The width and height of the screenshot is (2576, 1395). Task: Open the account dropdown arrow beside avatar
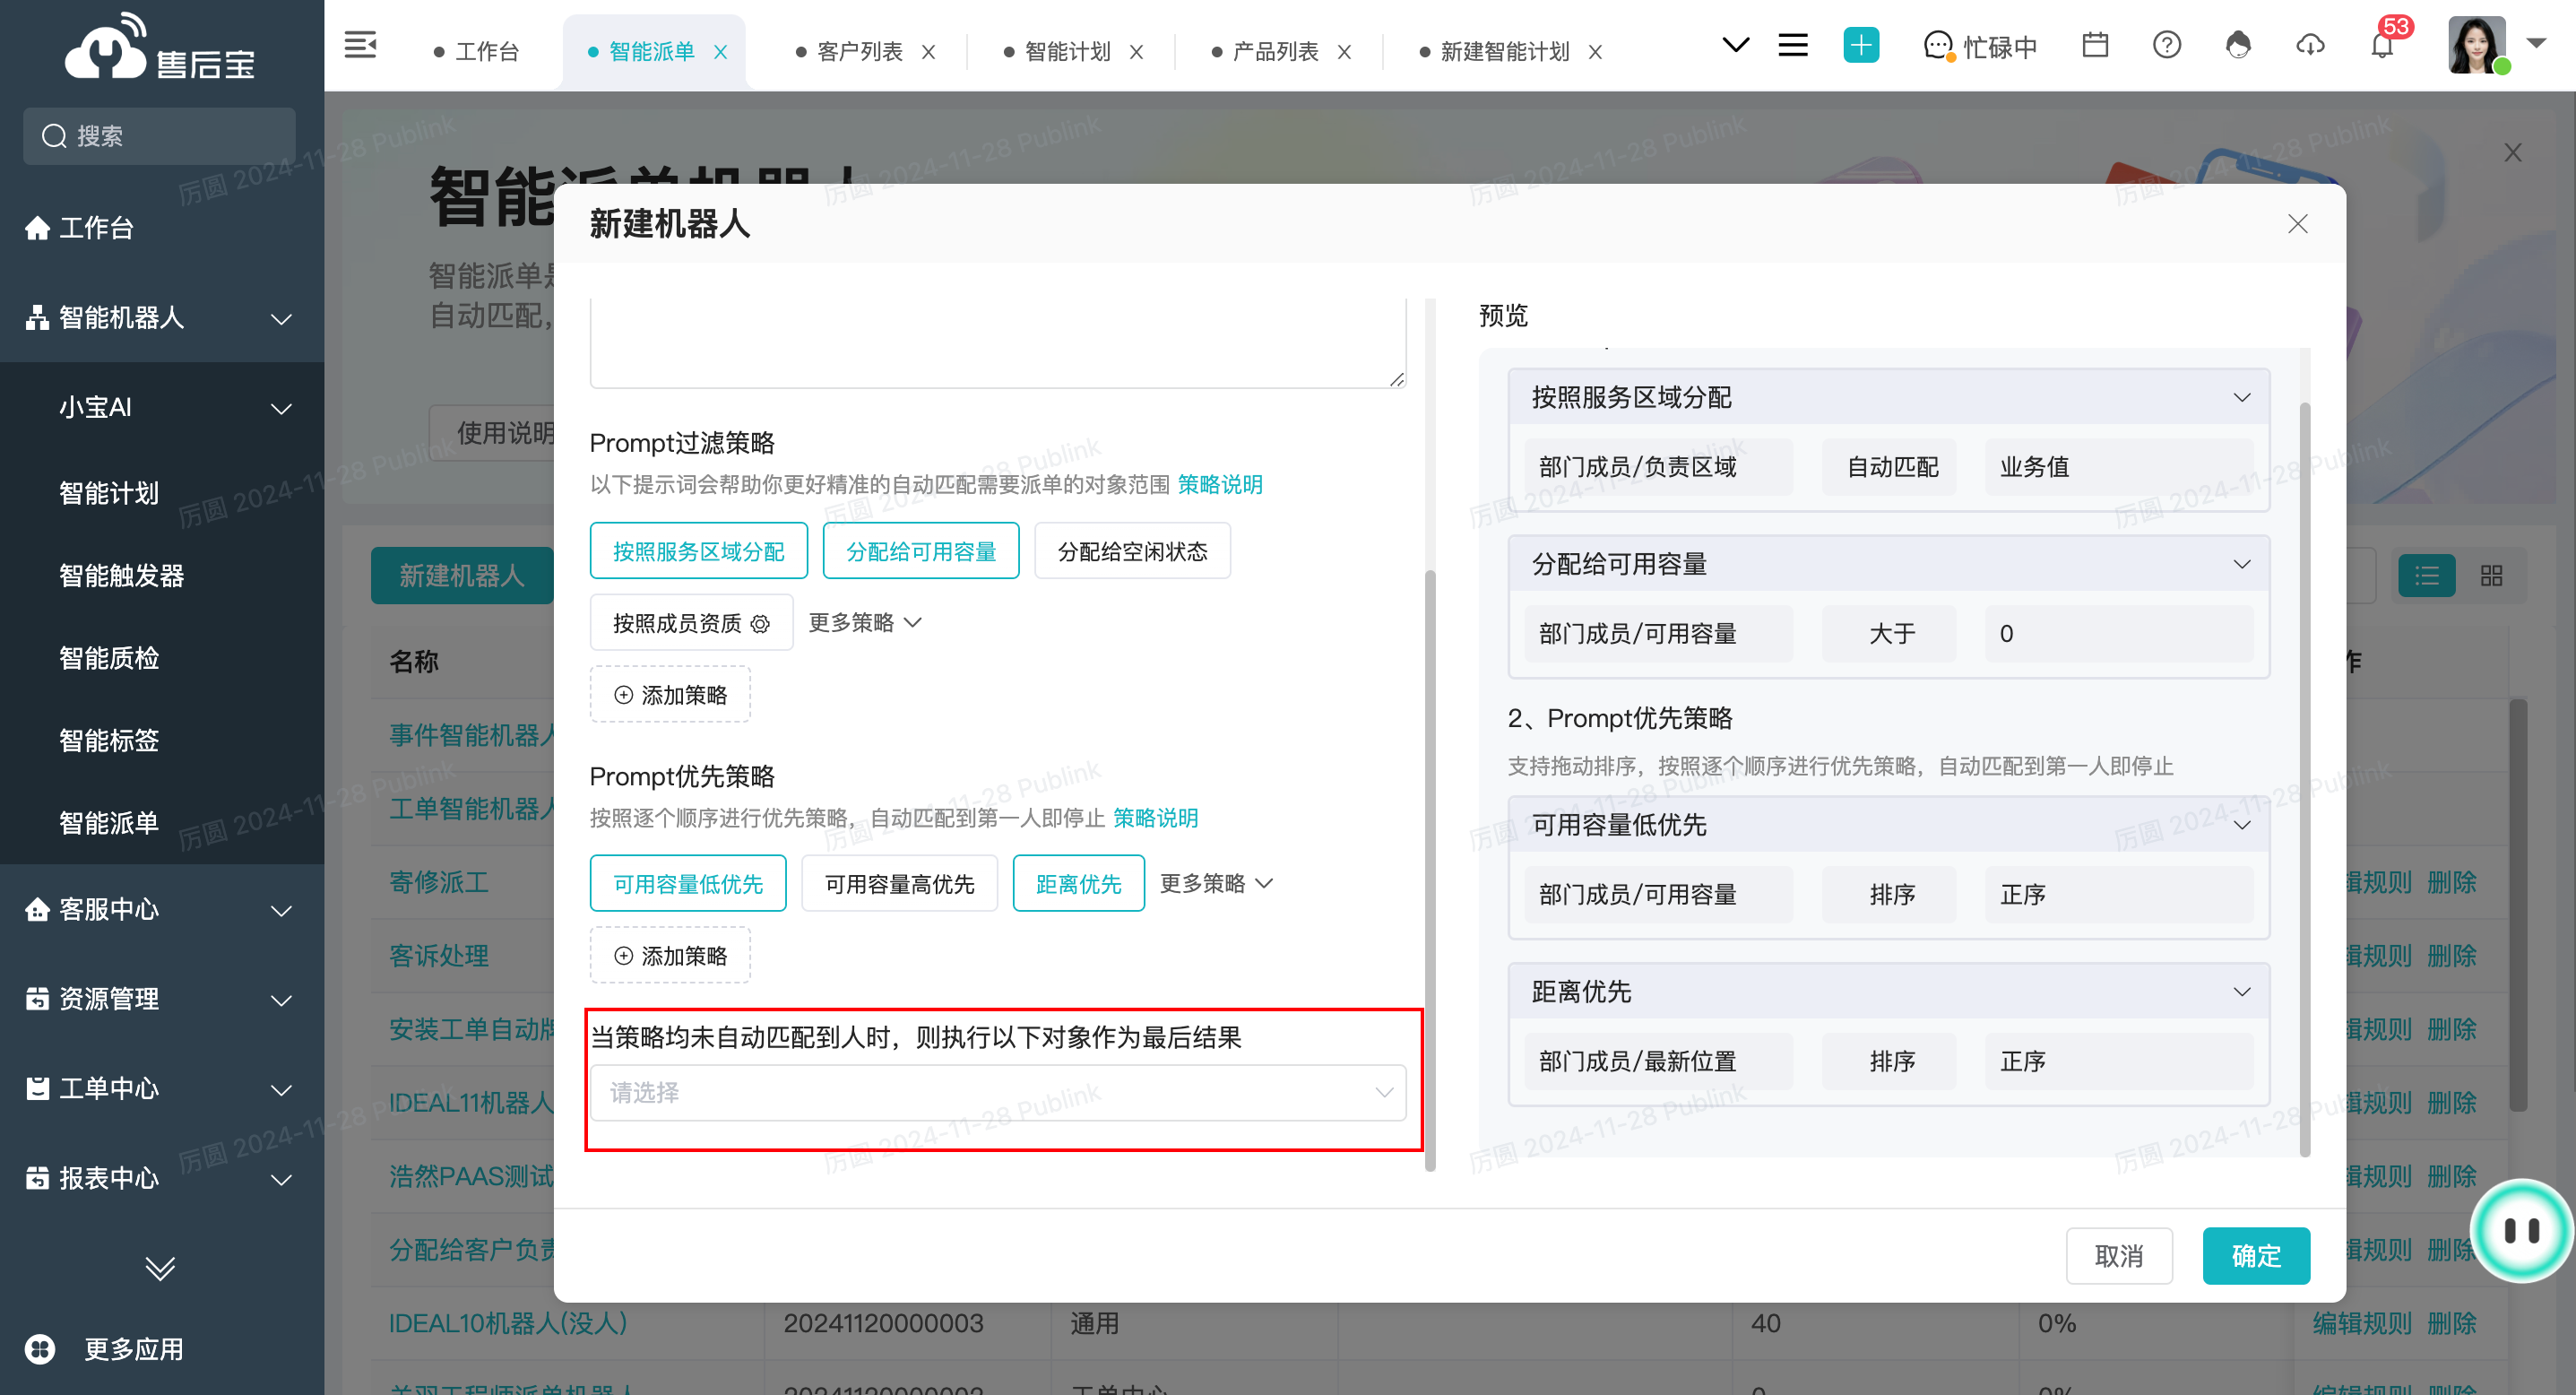pos(2536,44)
